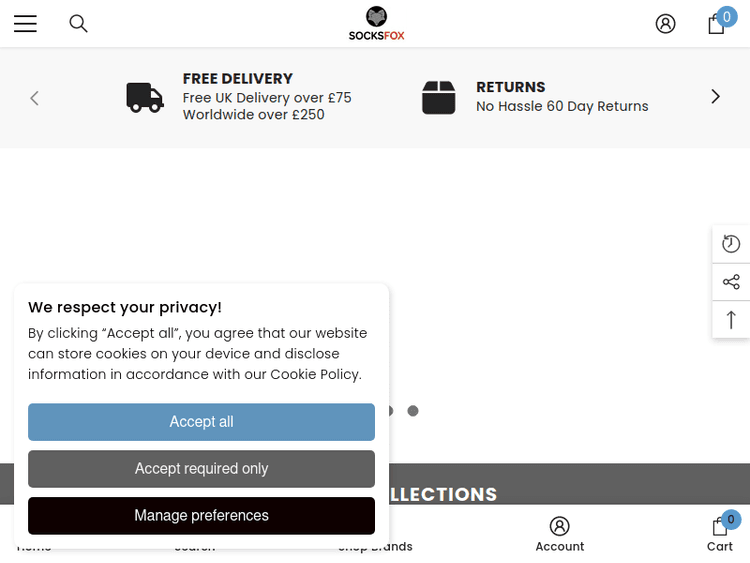Click the Free Delivery heading text

tap(238, 79)
